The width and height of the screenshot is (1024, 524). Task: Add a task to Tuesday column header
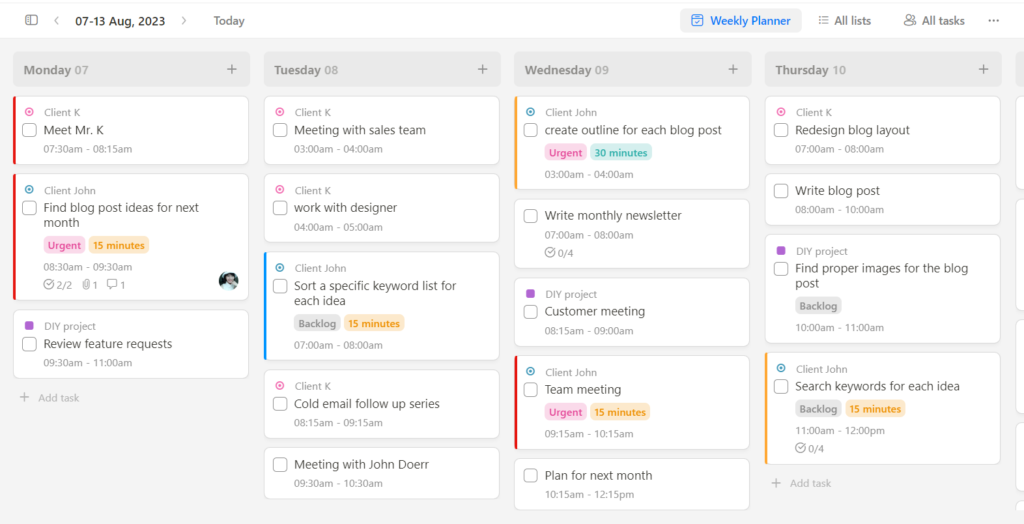click(x=483, y=69)
